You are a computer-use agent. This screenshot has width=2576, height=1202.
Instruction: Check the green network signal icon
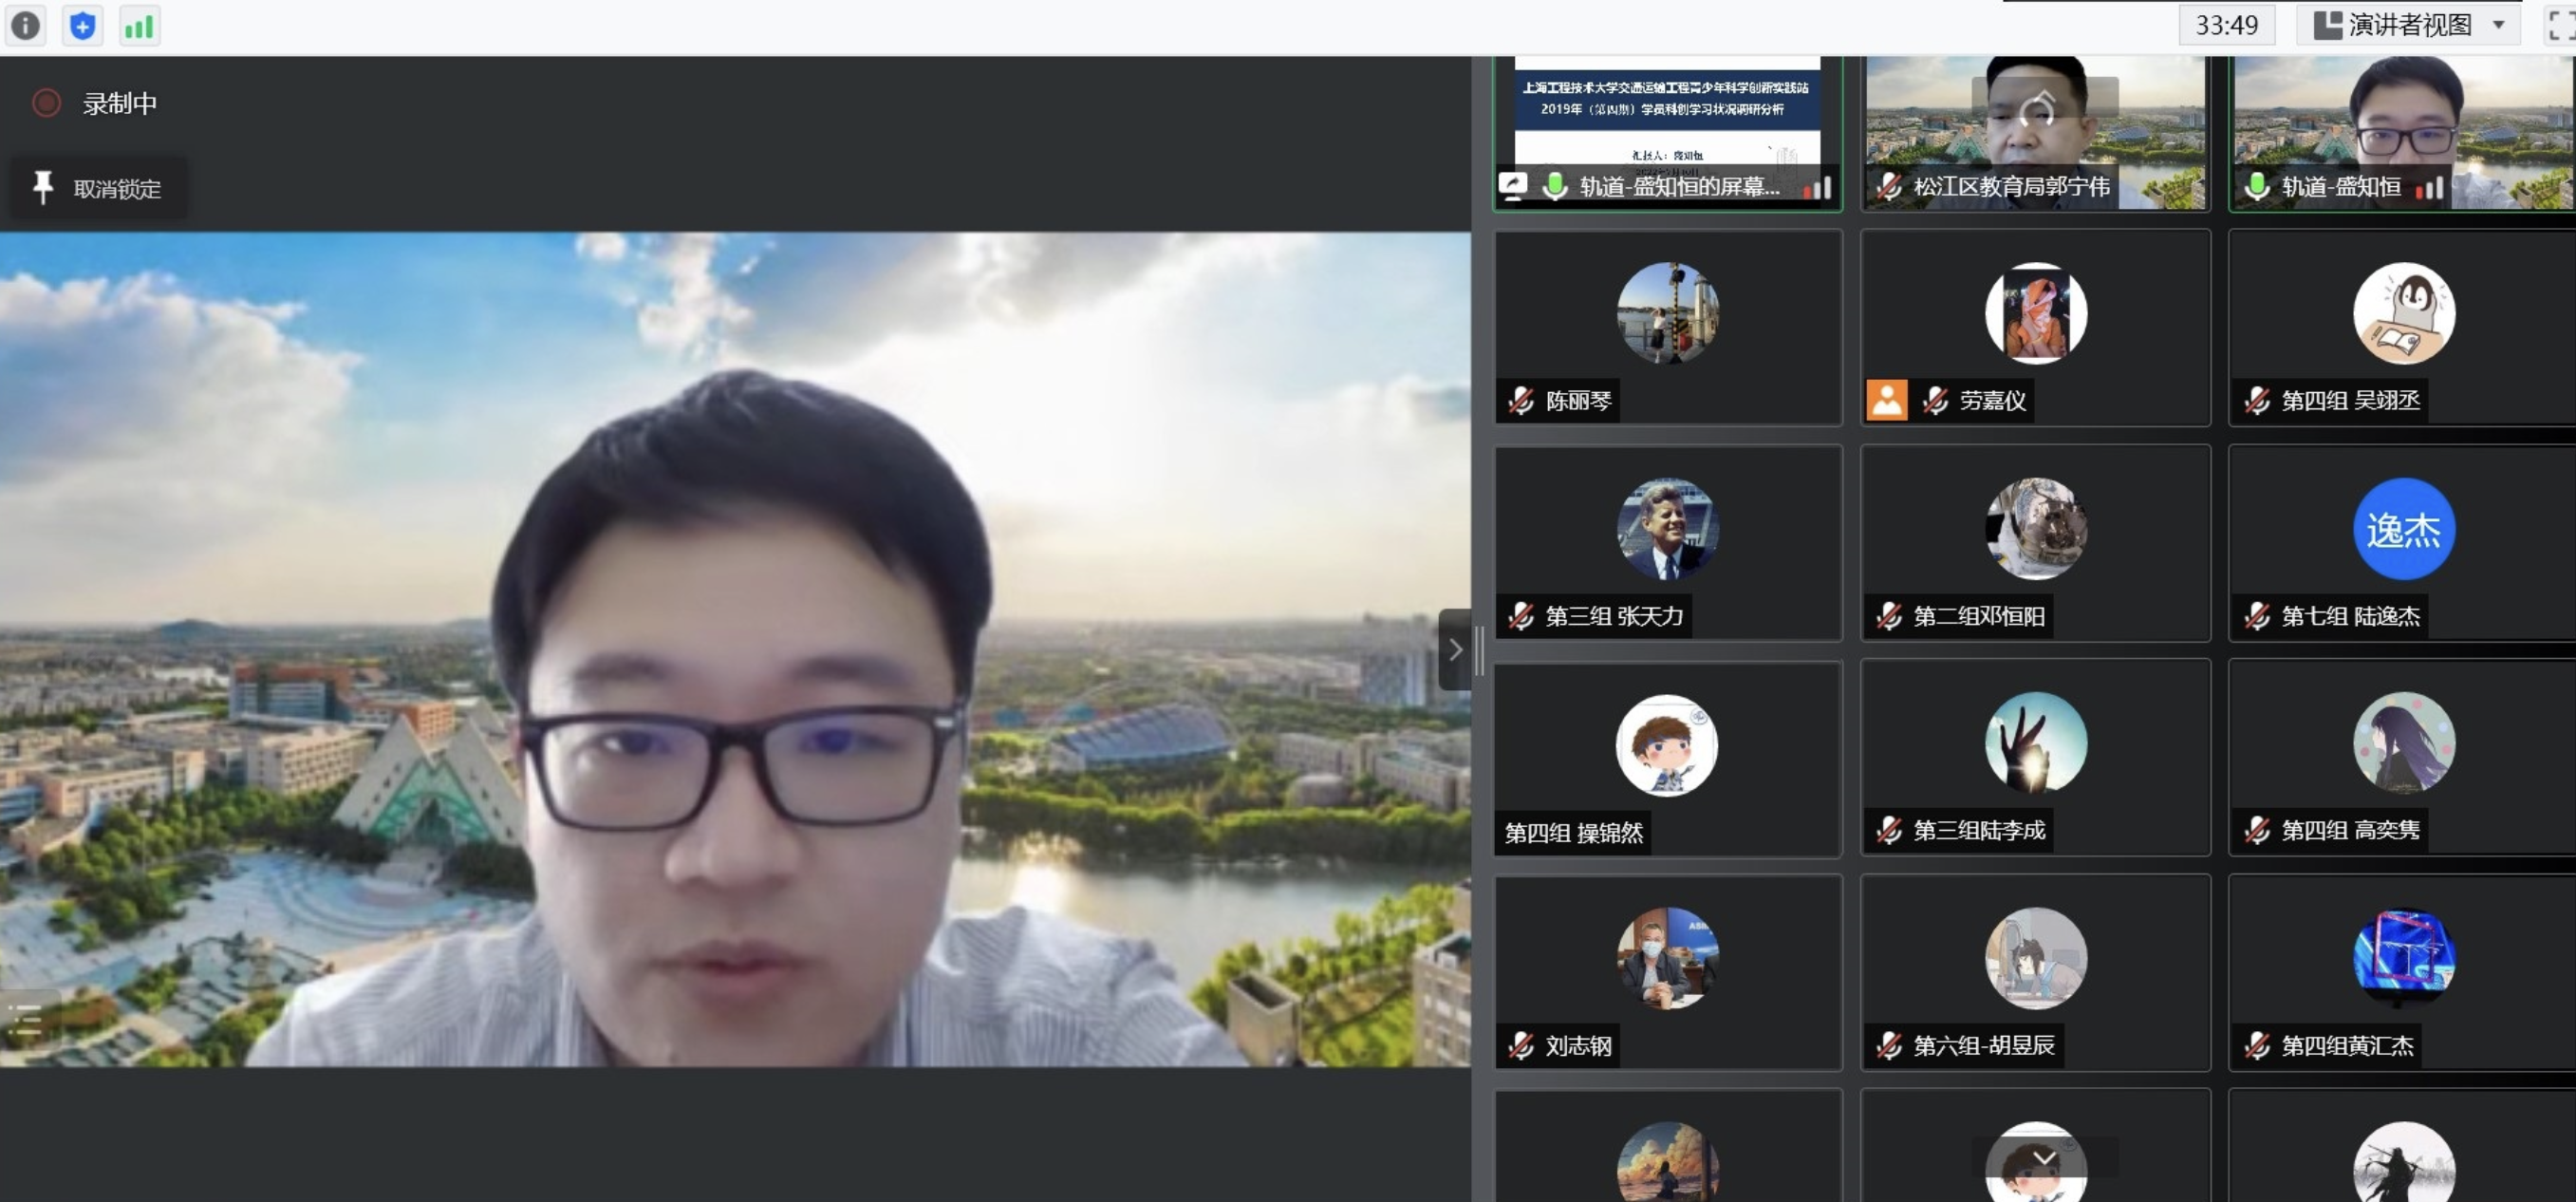[x=139, y=25]
